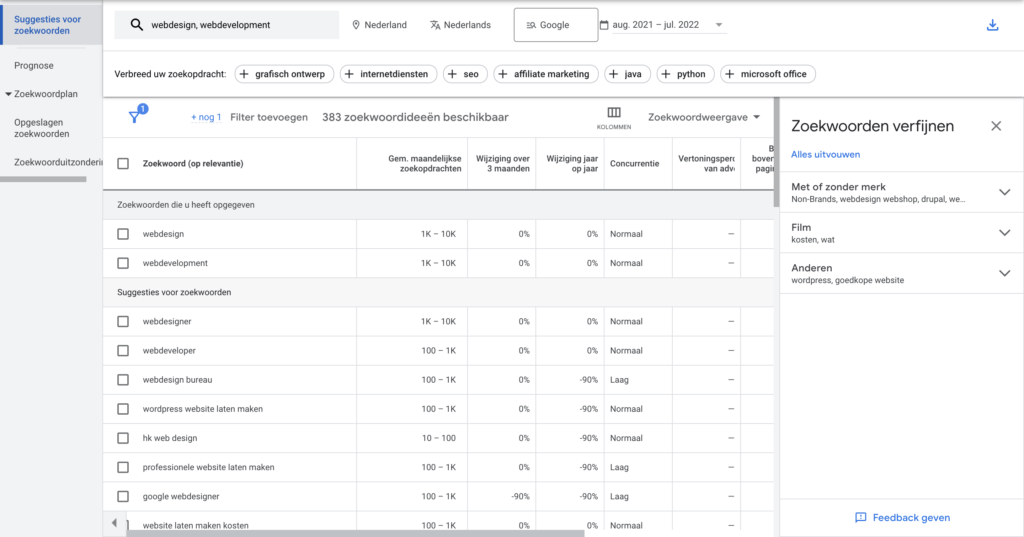Open 'Suggesties voor zoekwoorden' in sidebar
The width and height of the screenshot is (1024, 537).
pyautogui.click(x=52, y=25)
